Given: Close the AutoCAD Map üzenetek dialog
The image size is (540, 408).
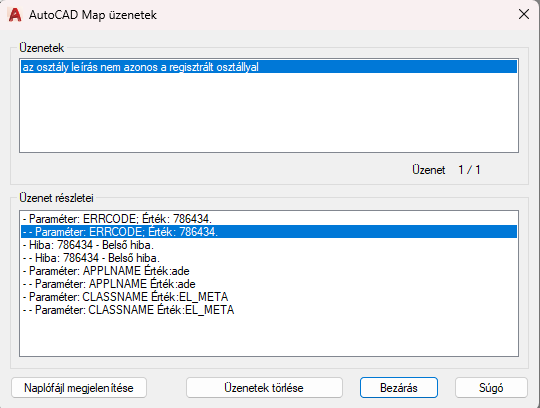Looking at the screenshot, I should [524, 14].
